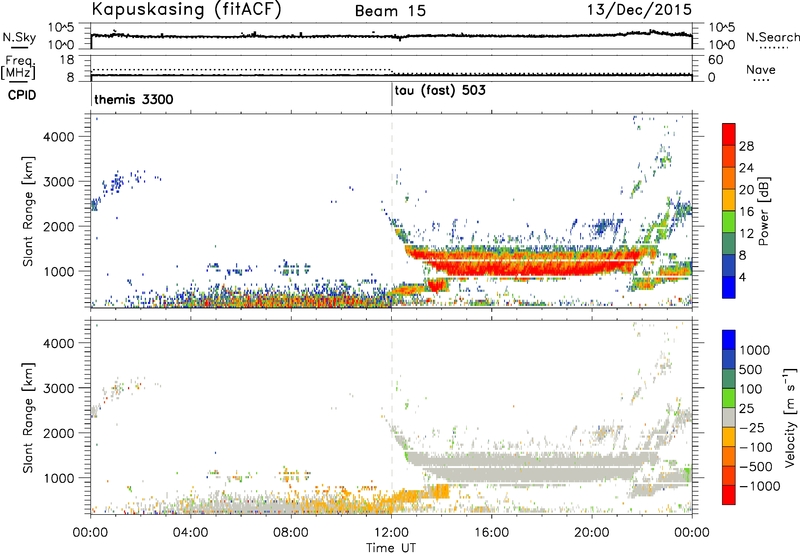Screen dimensions: 800x554
Task: Click velocity colorbar value 500
Action: pos(751,369)
